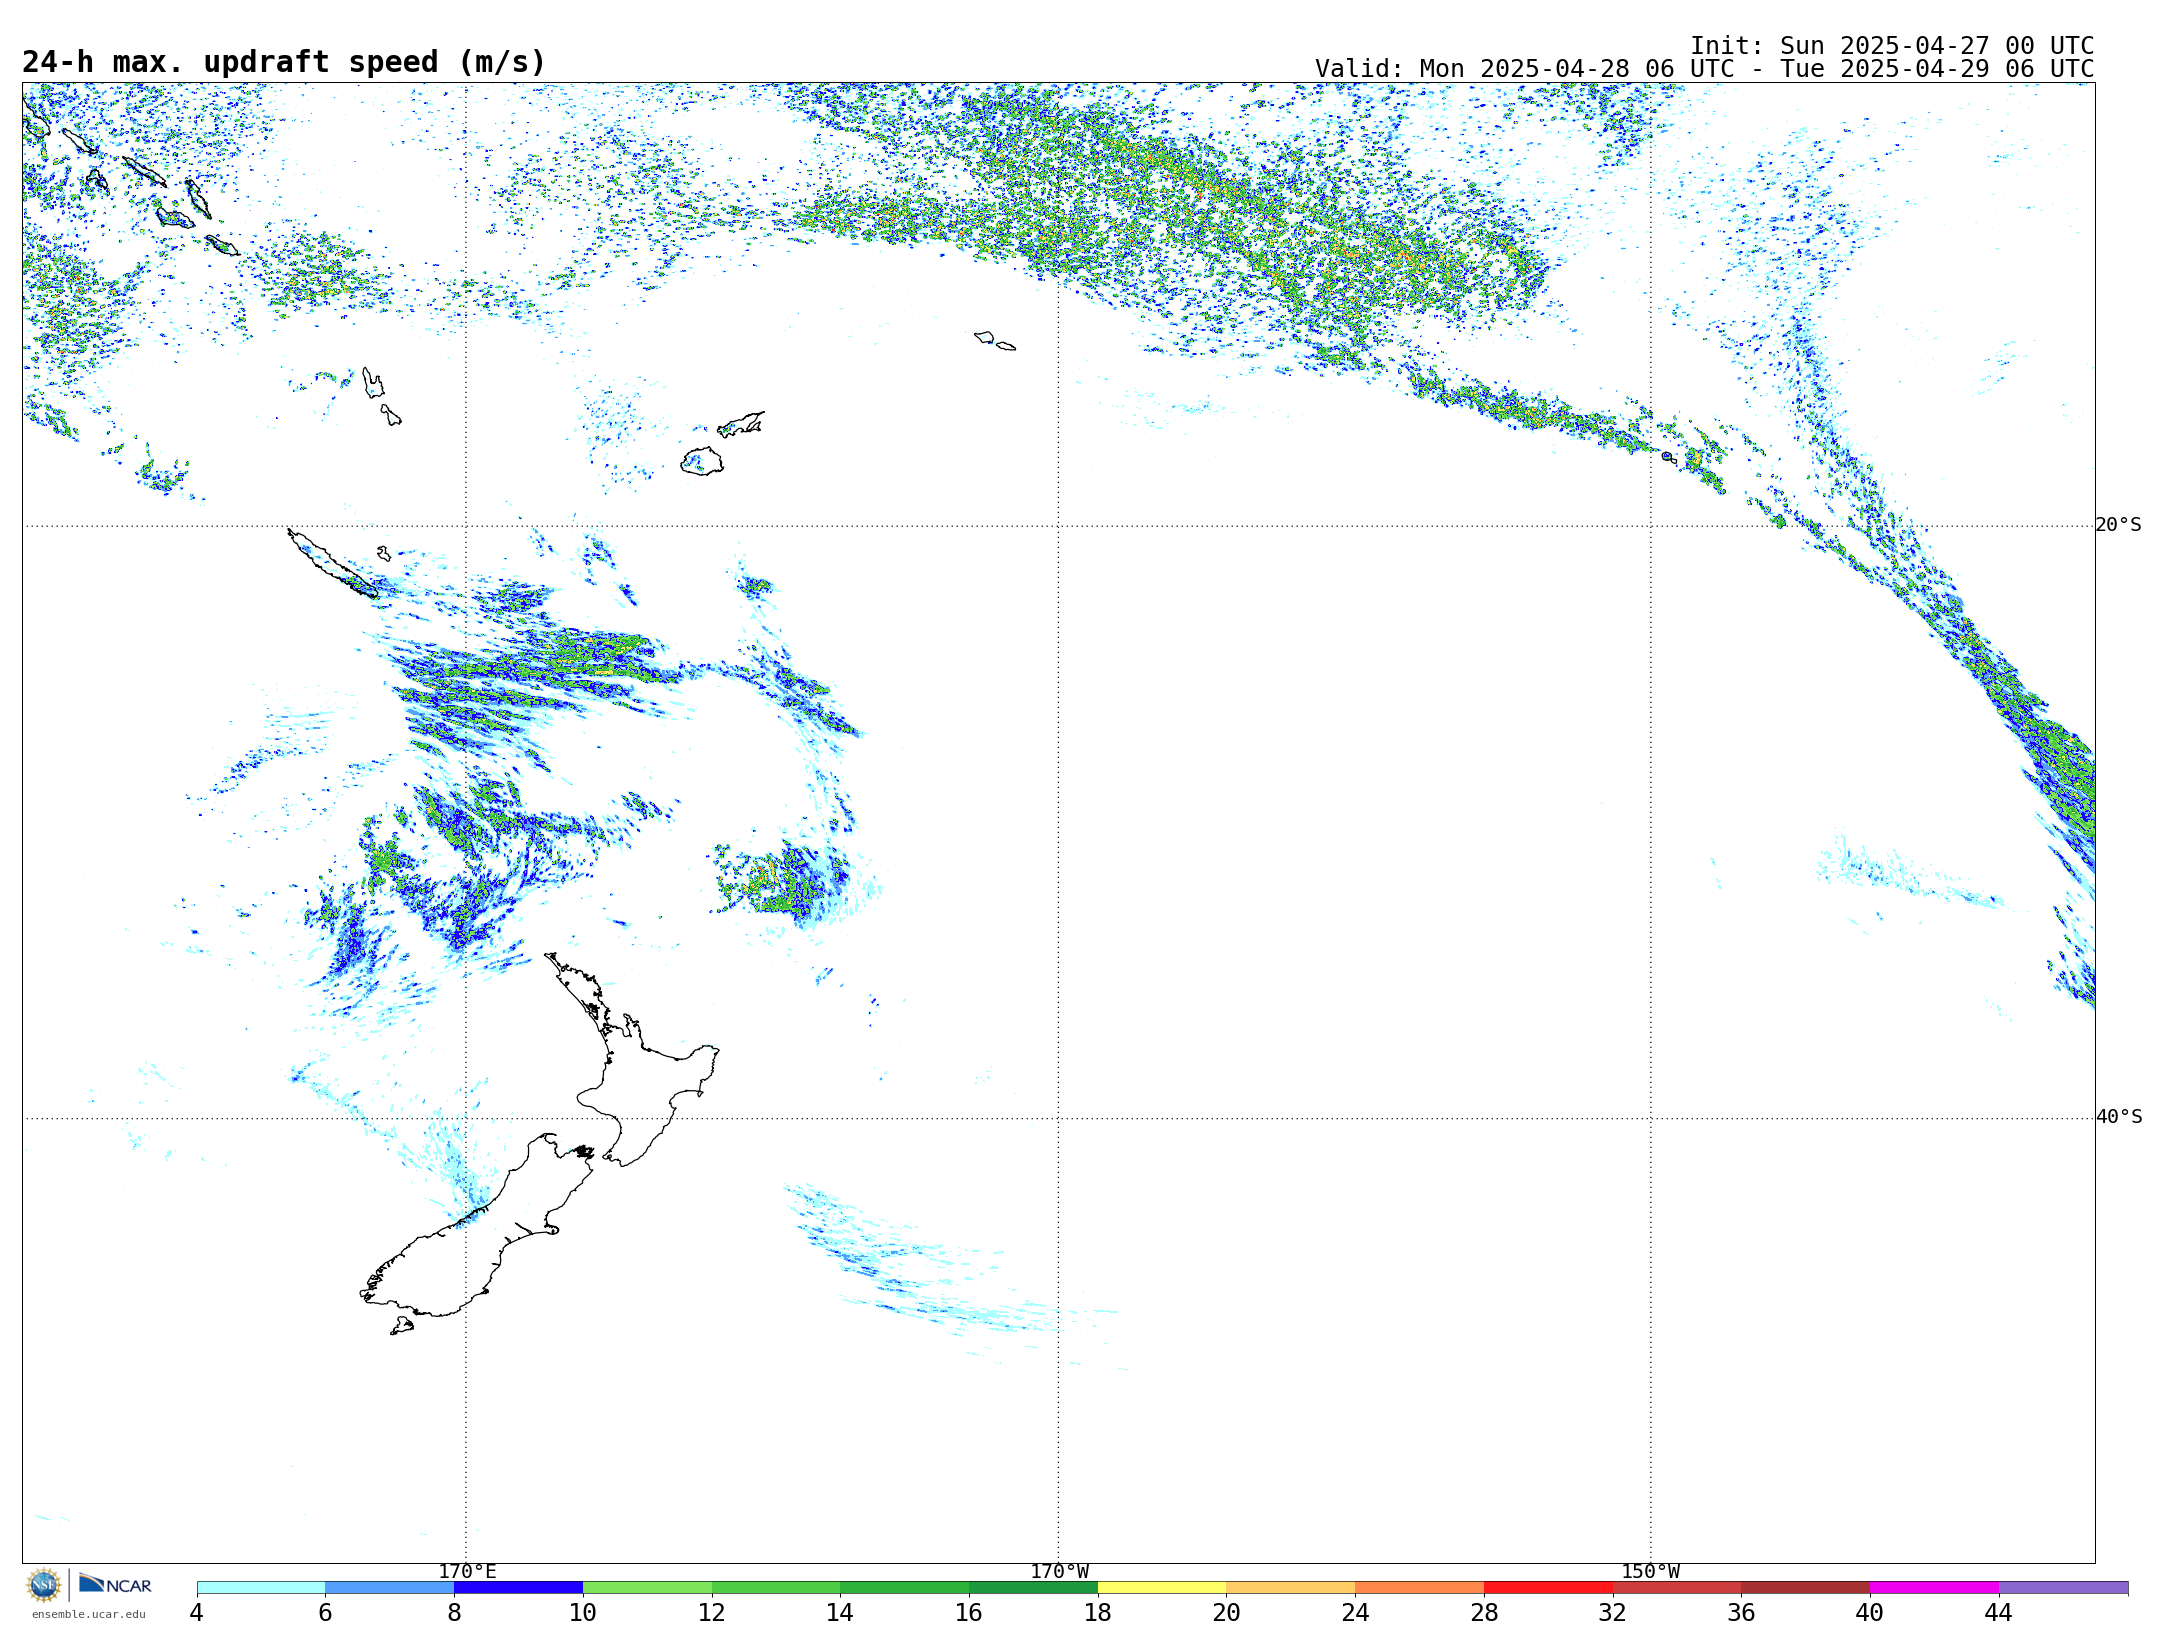Viewport: 2160px width, 1626px height.
Task: Click the NSF logo icon
Action: 44,1585
